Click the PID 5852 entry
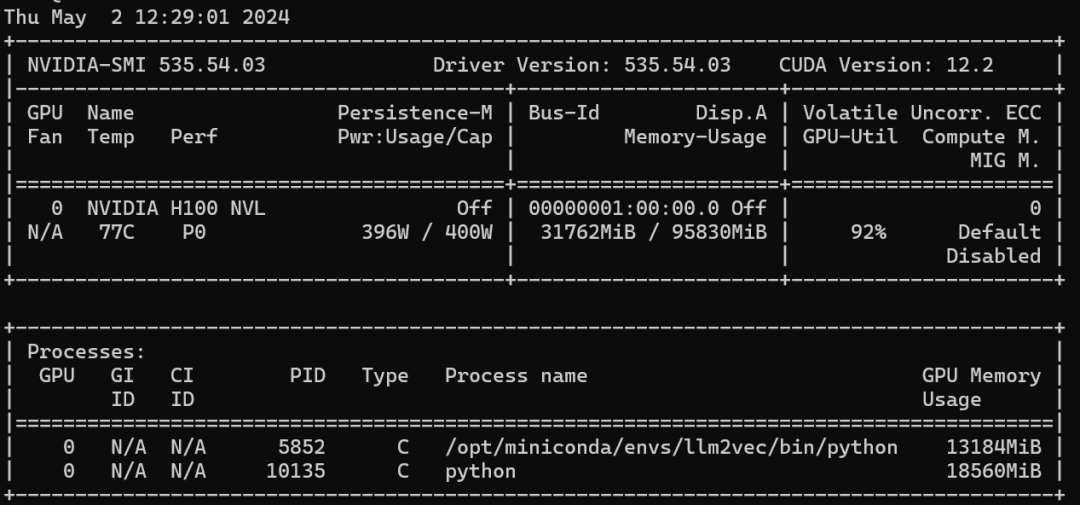The height and width of the screenshot is (505, 1080). [302, 447]
